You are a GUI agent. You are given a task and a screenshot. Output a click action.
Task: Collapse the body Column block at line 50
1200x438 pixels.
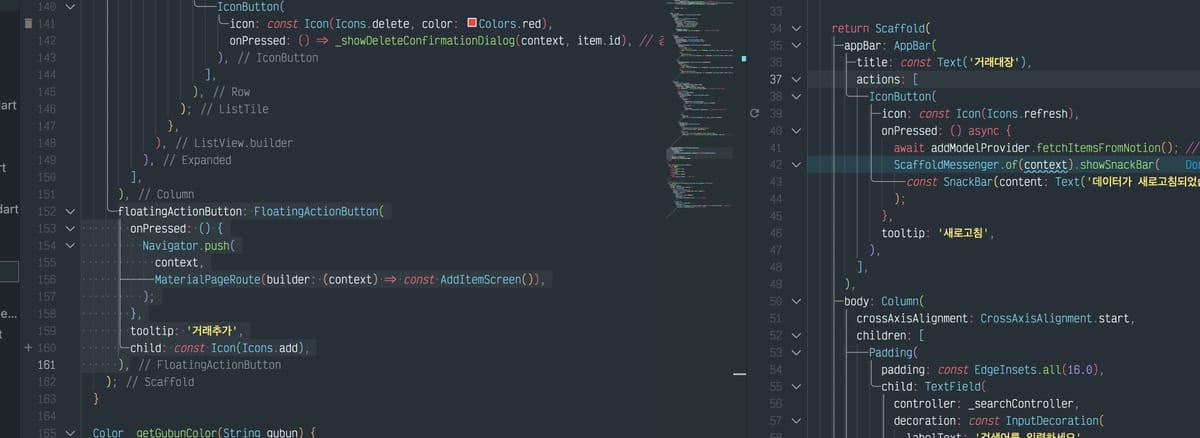pos(796,301)
